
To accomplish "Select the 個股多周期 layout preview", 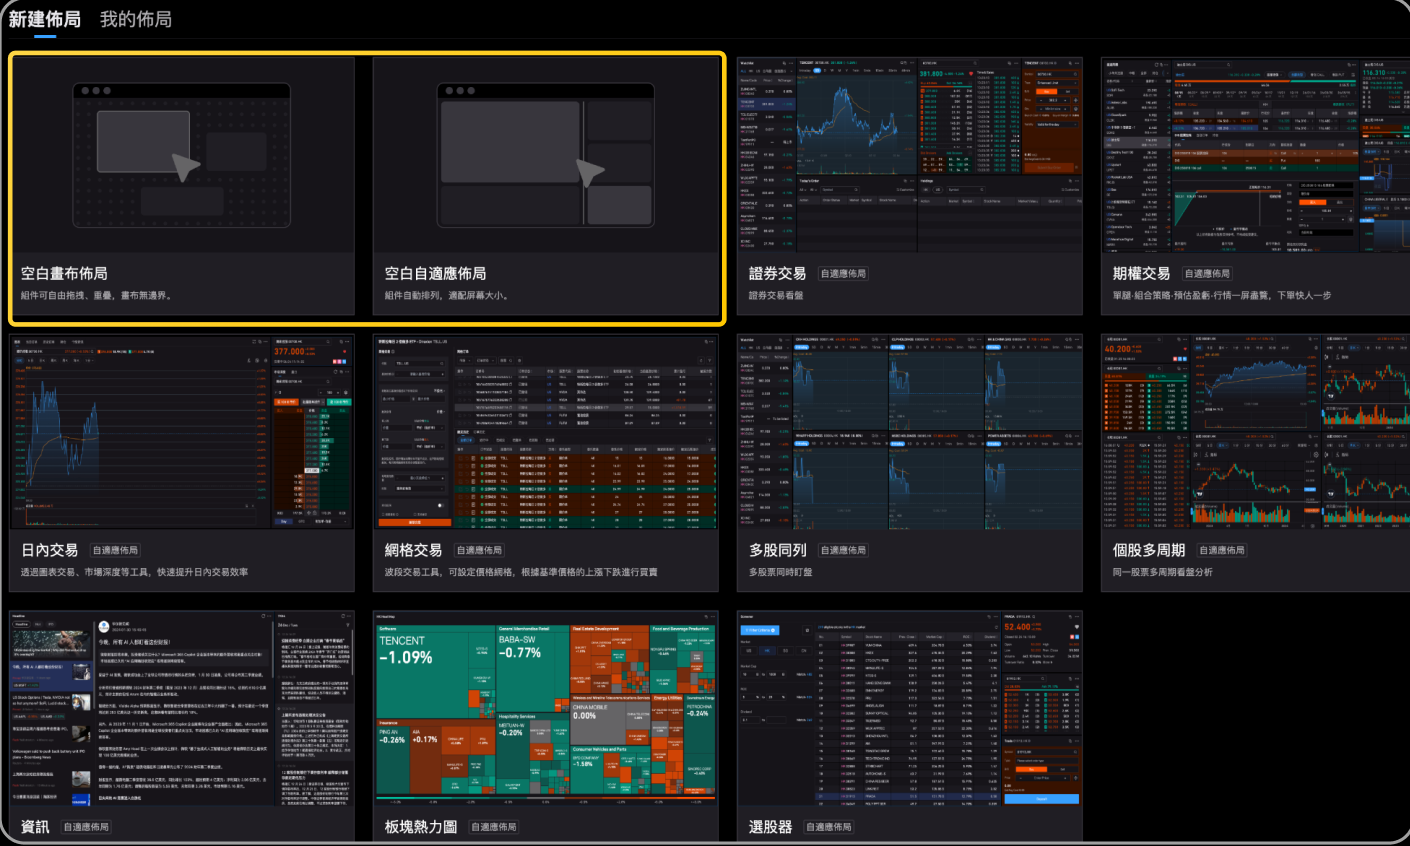I will click(x=1255, y=432).
